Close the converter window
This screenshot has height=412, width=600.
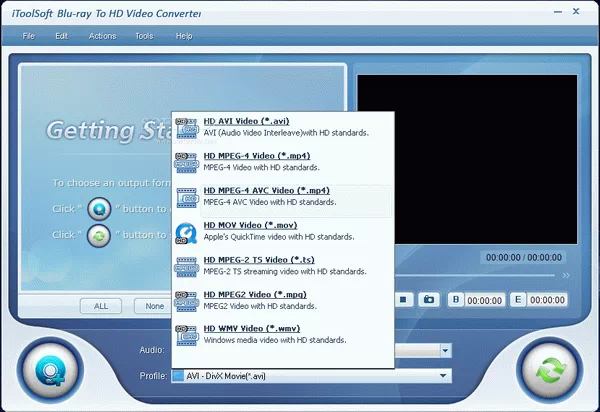pyautogui.click(x=576, y=11)
